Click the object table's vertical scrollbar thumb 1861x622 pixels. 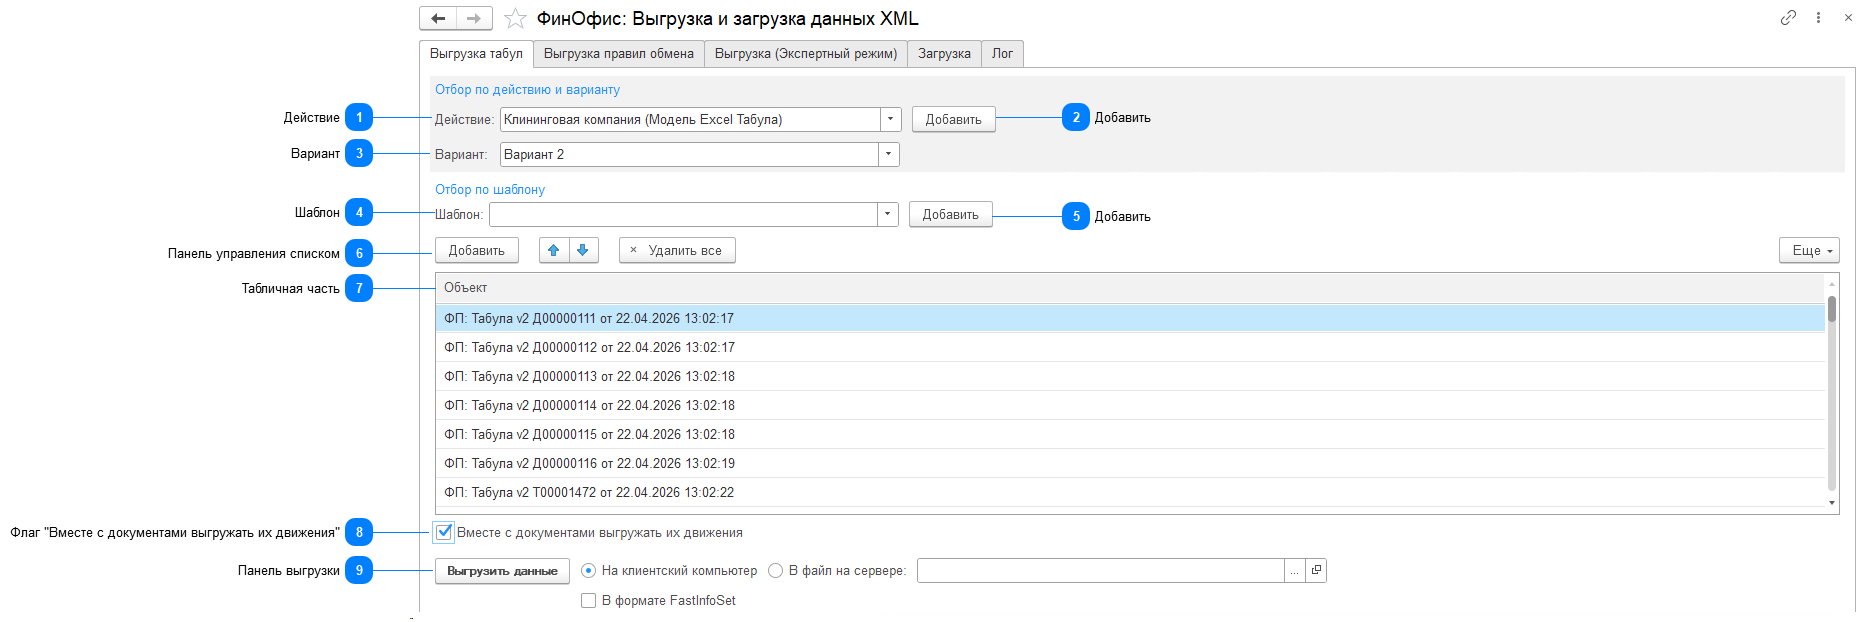coord(1832,309)
